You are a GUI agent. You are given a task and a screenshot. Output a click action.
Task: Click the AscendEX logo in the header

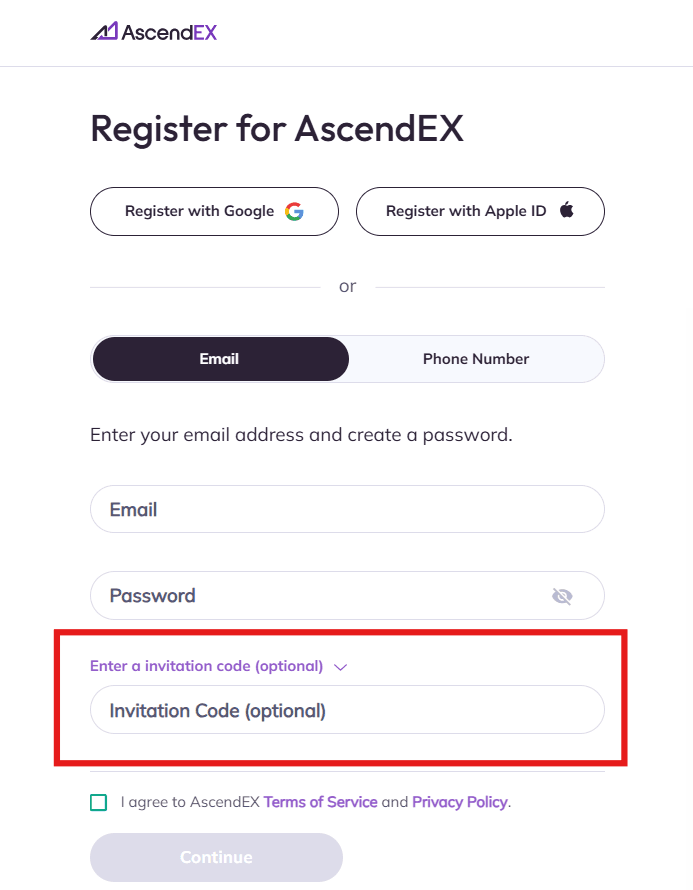[x=153, y=32]
